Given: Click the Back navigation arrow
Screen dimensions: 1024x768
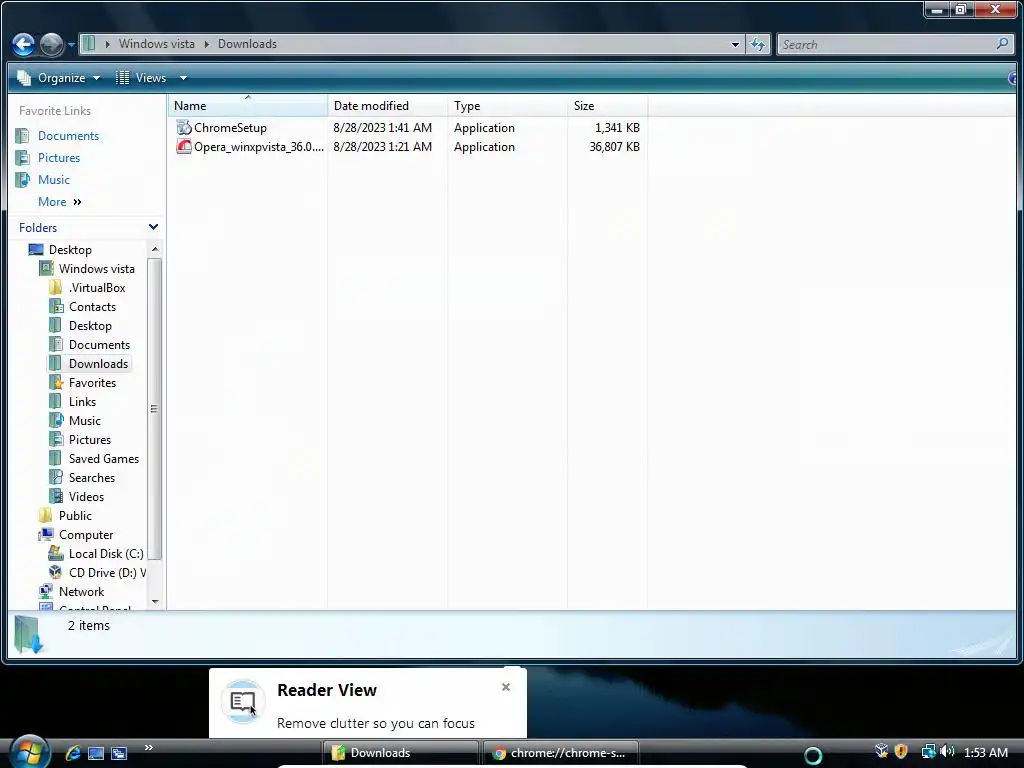Looking at the screenshot, I should (x=24, y=44).
